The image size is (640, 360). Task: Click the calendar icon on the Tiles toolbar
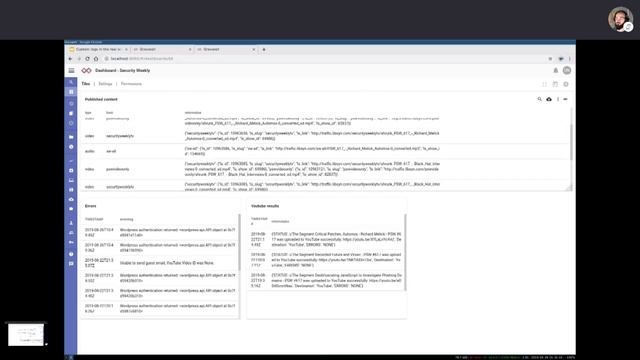(555, 84)
